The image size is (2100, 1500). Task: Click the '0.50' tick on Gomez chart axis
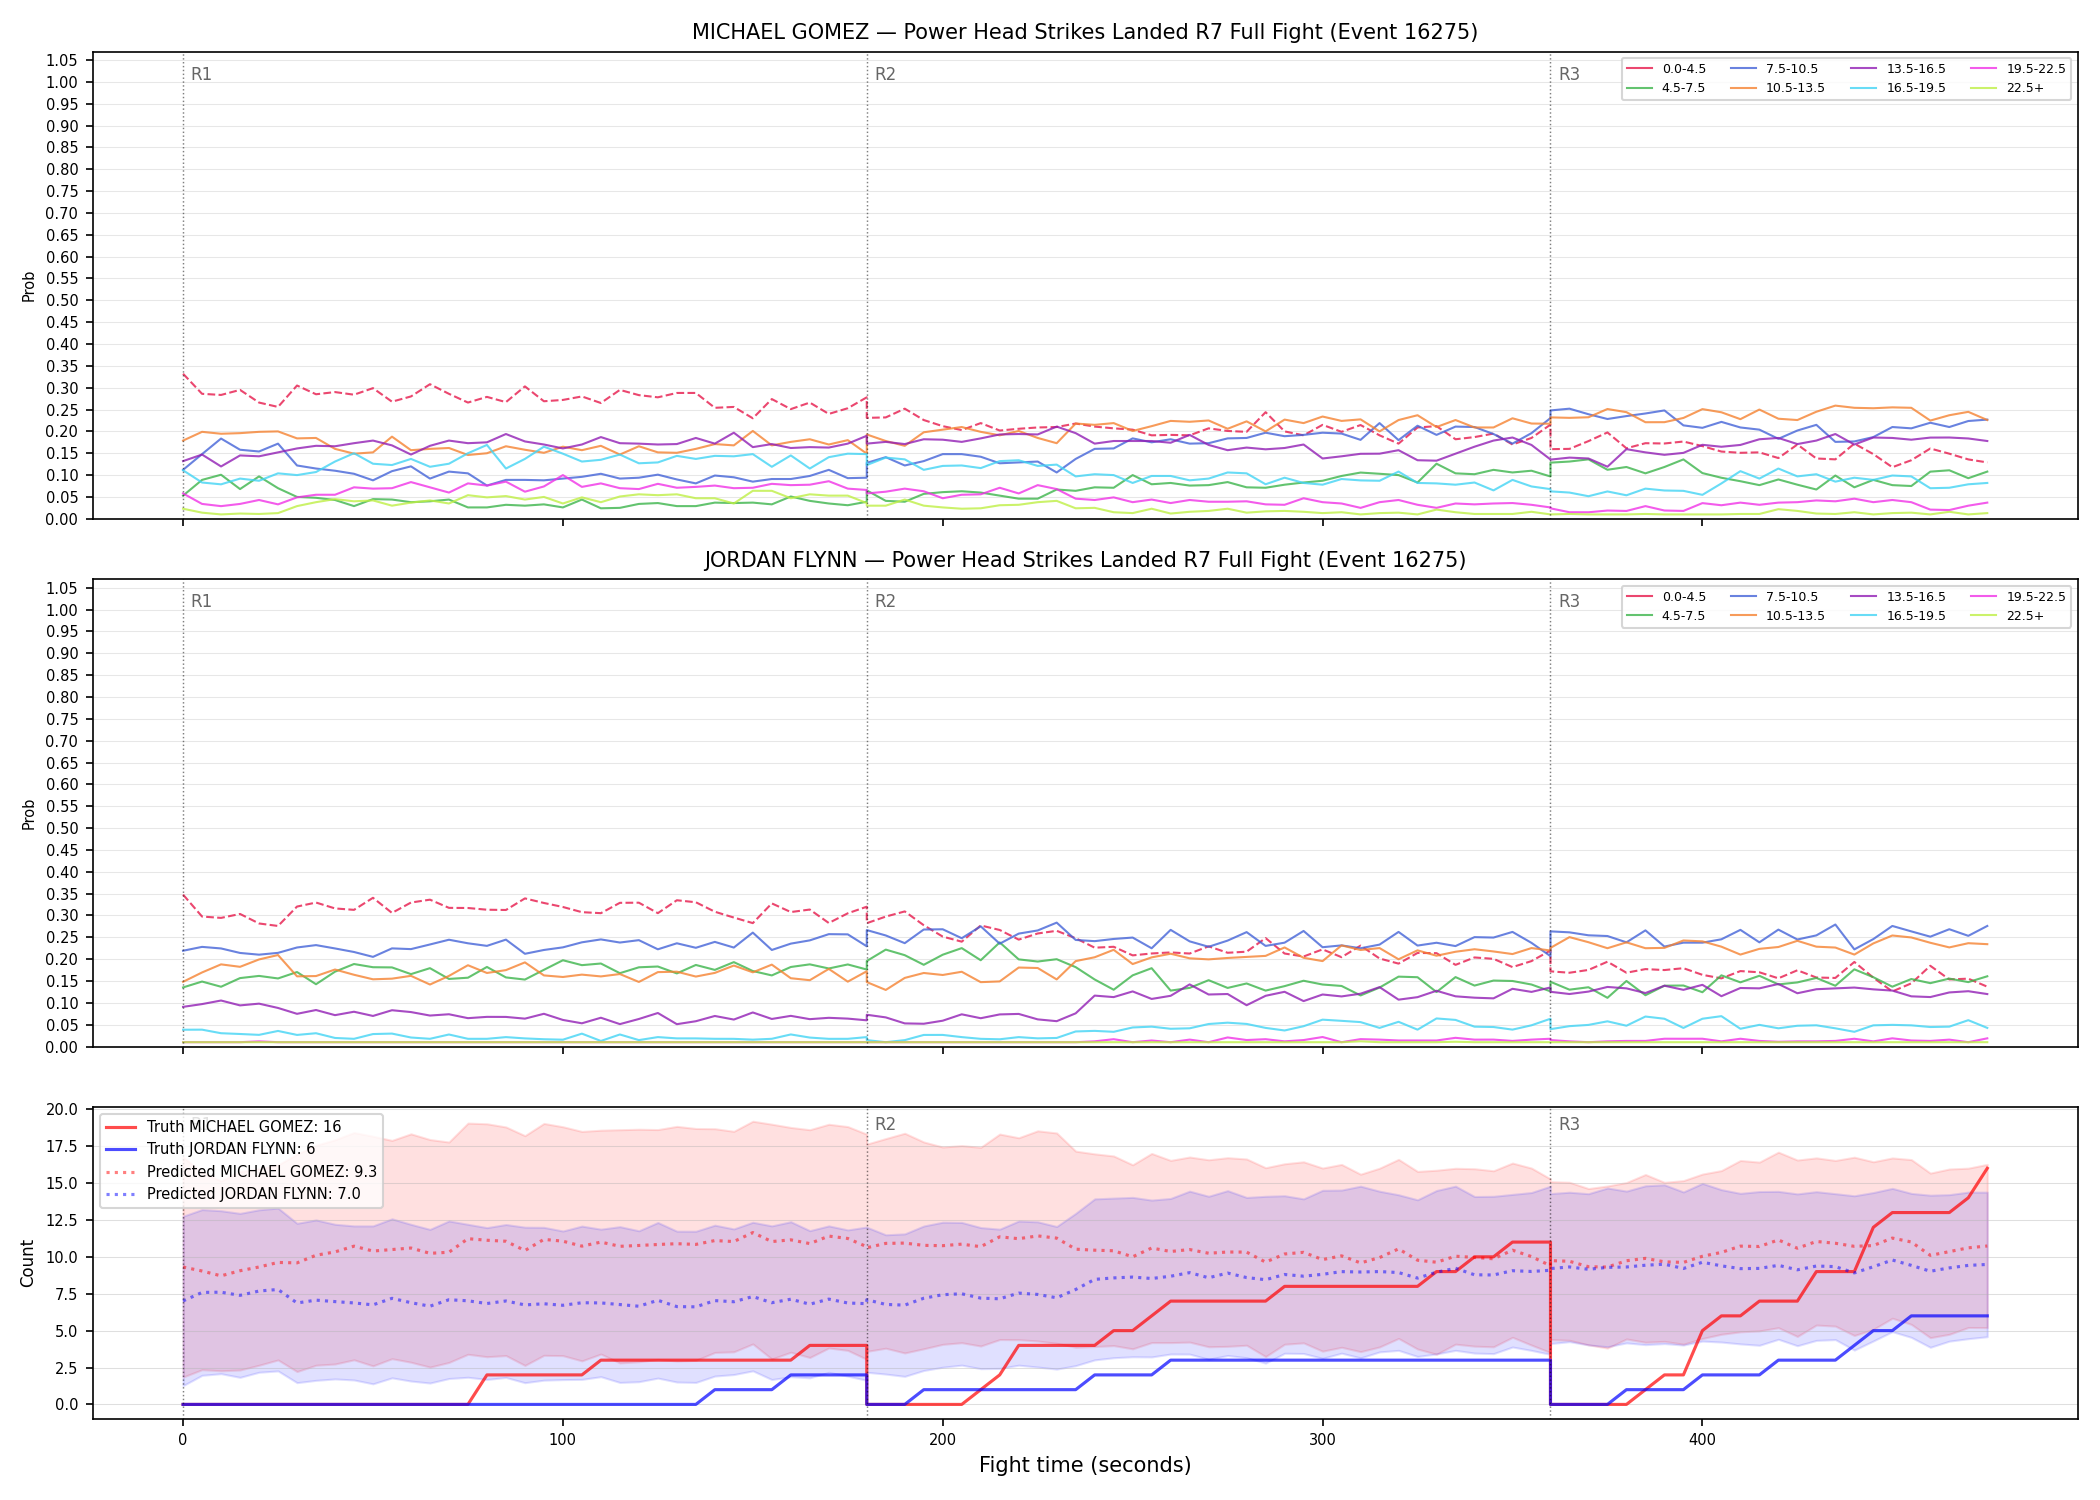(62, 301)
